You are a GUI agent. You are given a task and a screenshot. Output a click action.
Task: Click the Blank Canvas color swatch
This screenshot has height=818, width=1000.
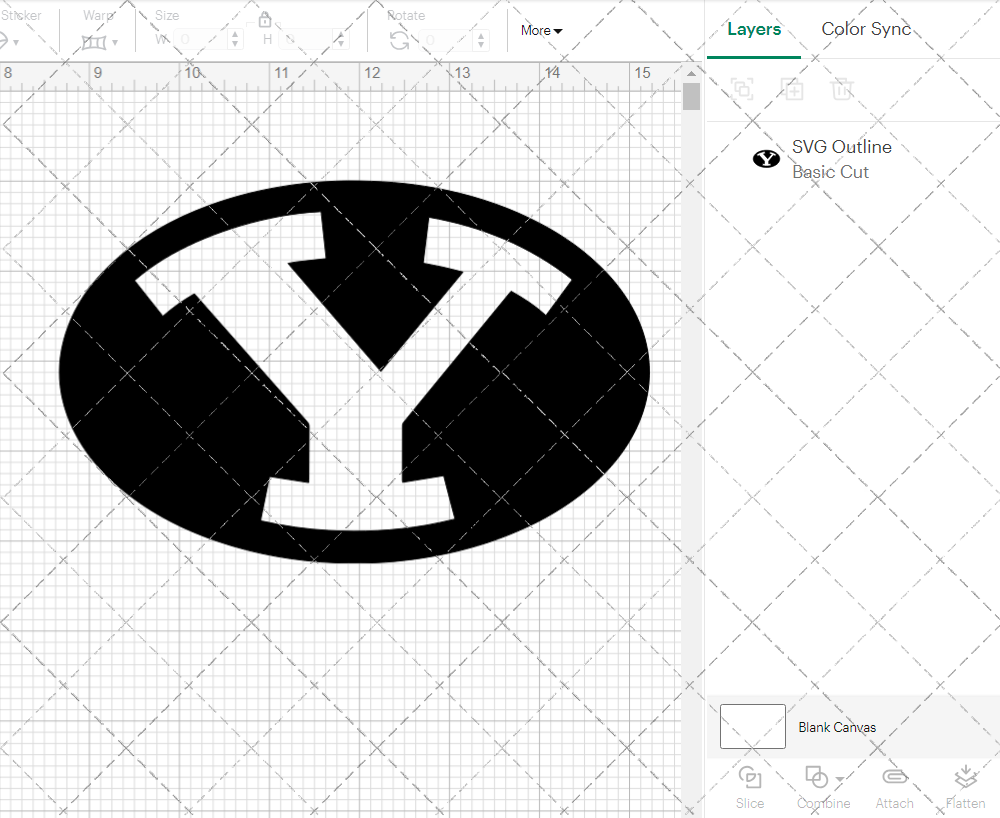752,727
